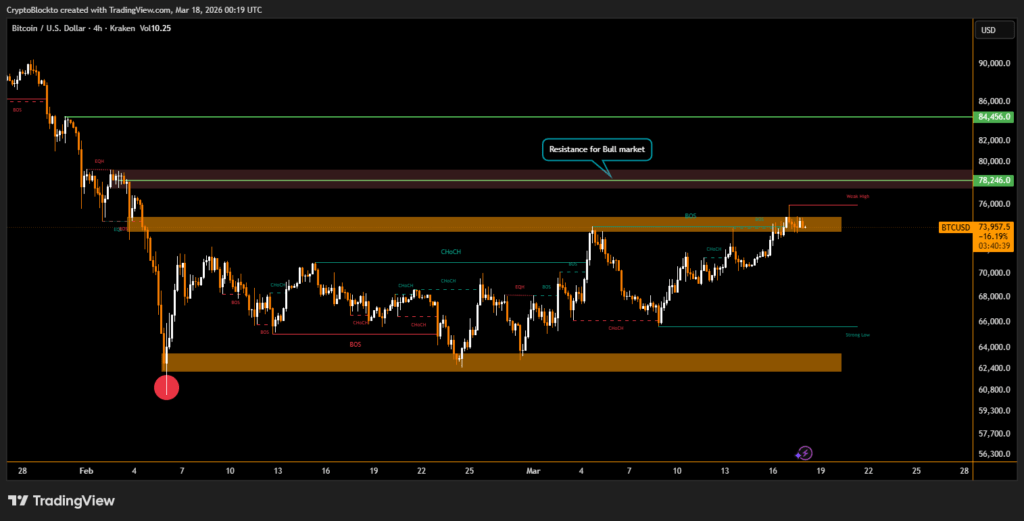Click the Weak High marker label

pyautogui.click(x=857, y=197)
